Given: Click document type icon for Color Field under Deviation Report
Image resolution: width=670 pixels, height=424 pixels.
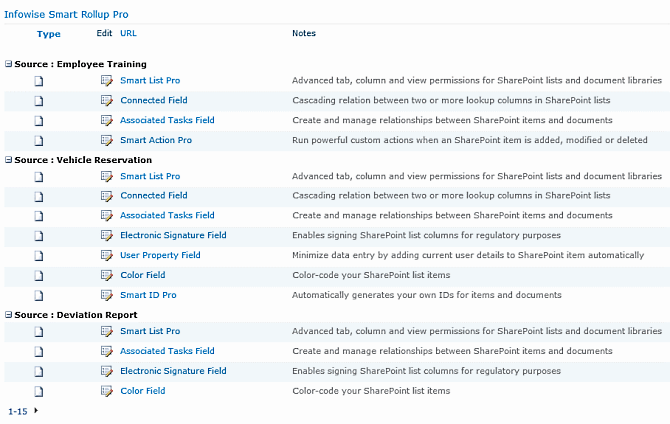Looking at the screenshot, I should tap(39, 391).
